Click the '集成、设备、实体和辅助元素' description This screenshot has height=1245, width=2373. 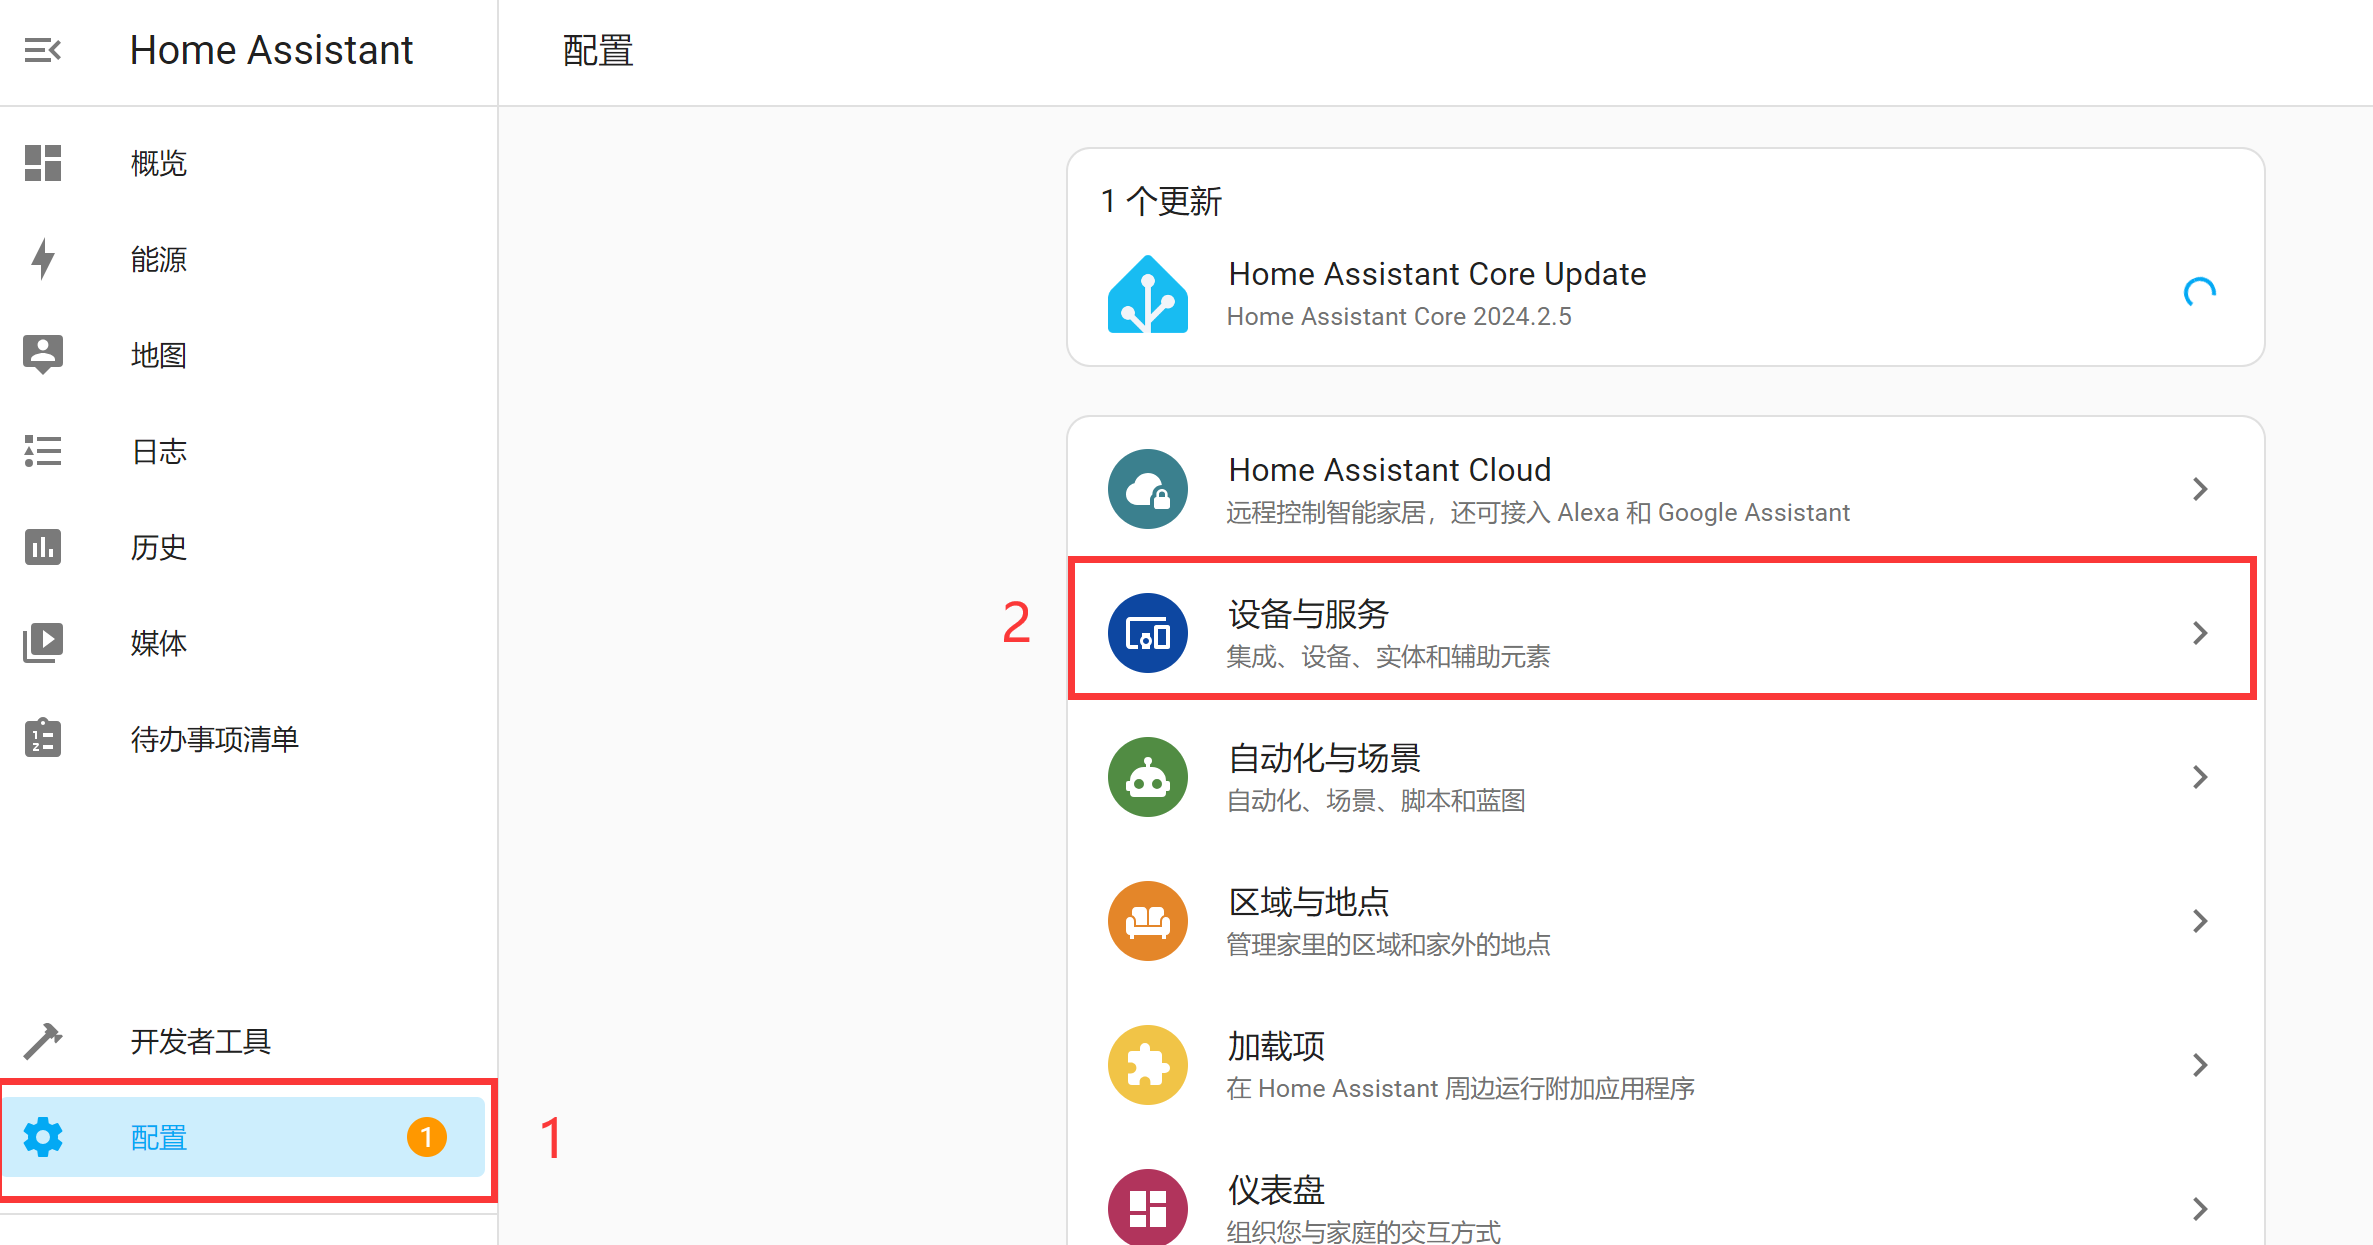1389,657
